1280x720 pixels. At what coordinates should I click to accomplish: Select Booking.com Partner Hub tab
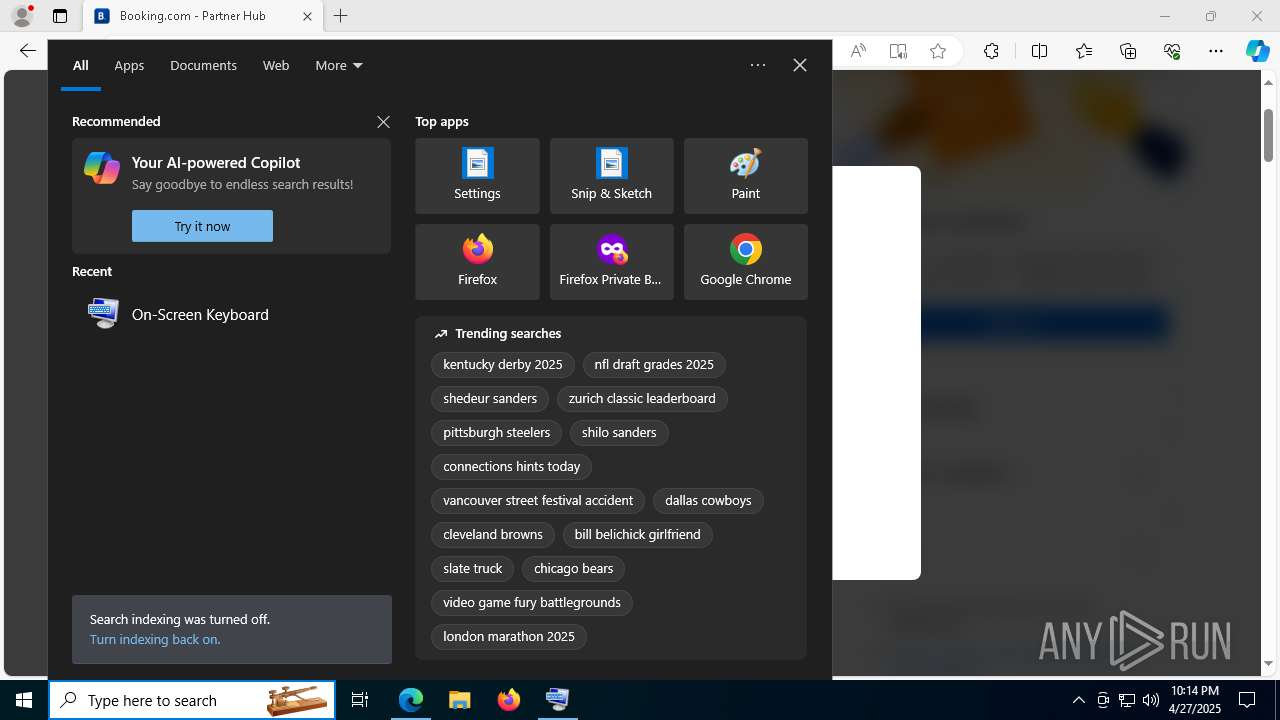tap(203, 16)
